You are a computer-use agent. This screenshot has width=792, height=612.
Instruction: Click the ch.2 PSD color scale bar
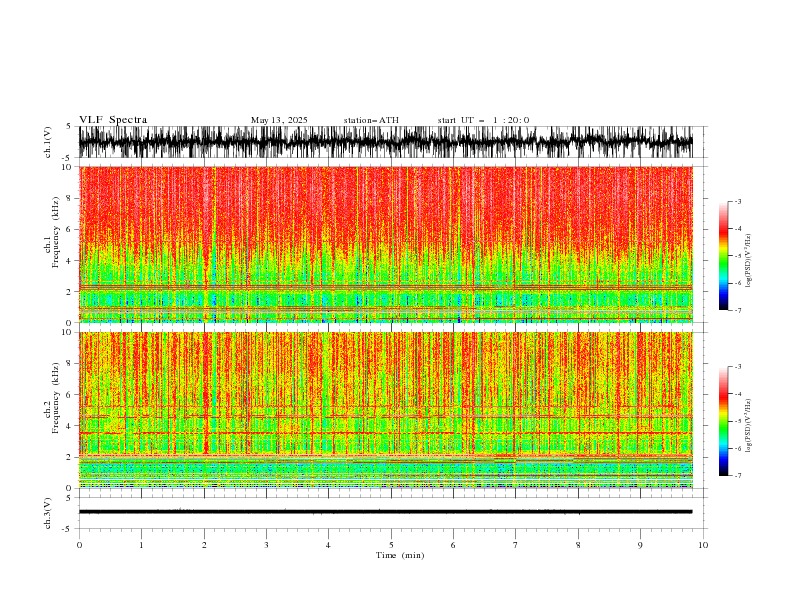pyautogui.click(x=723, y=421)
